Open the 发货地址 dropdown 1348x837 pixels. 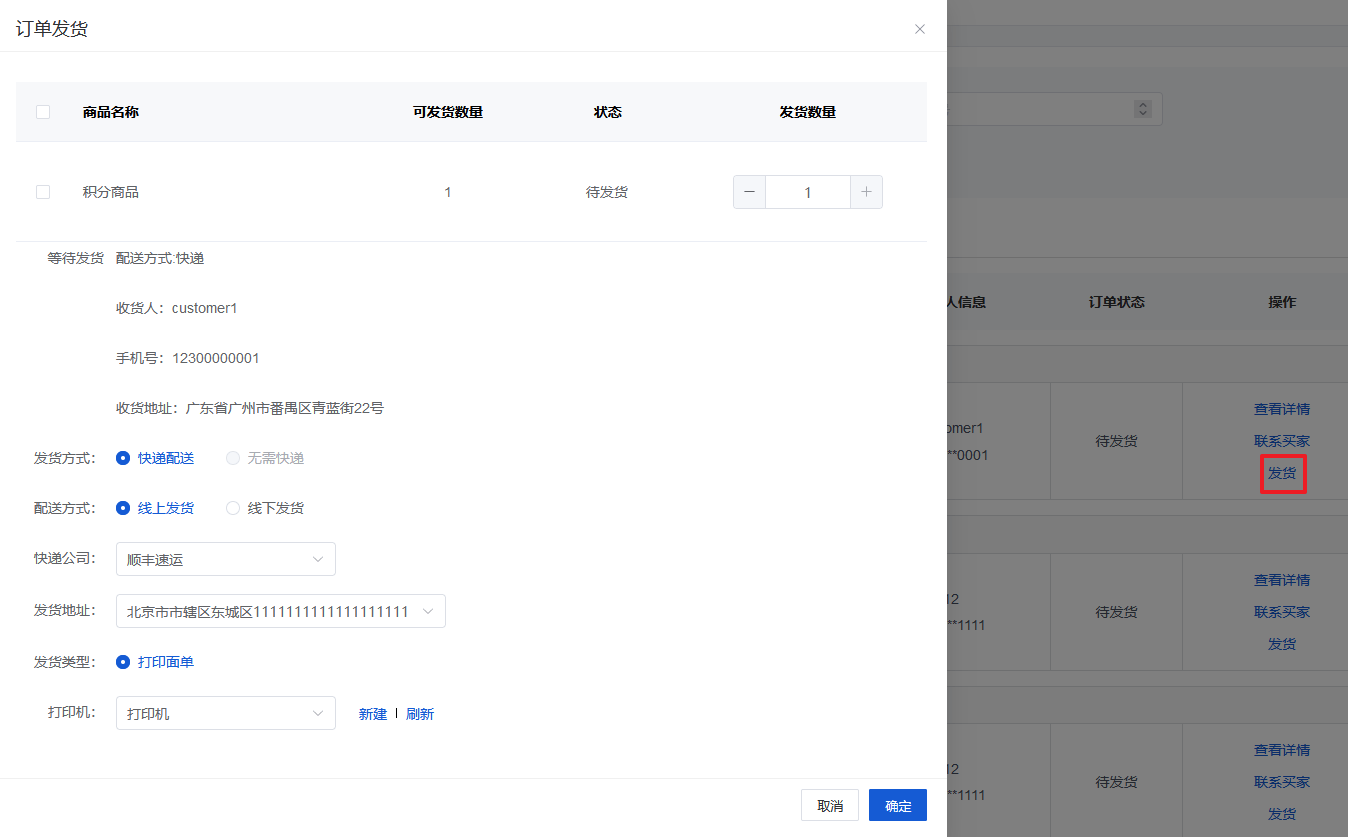[281, 611]
